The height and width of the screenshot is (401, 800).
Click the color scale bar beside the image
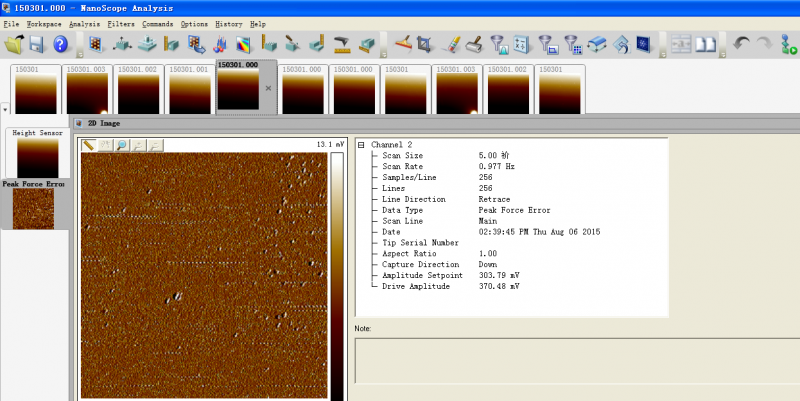coord(337,270)
